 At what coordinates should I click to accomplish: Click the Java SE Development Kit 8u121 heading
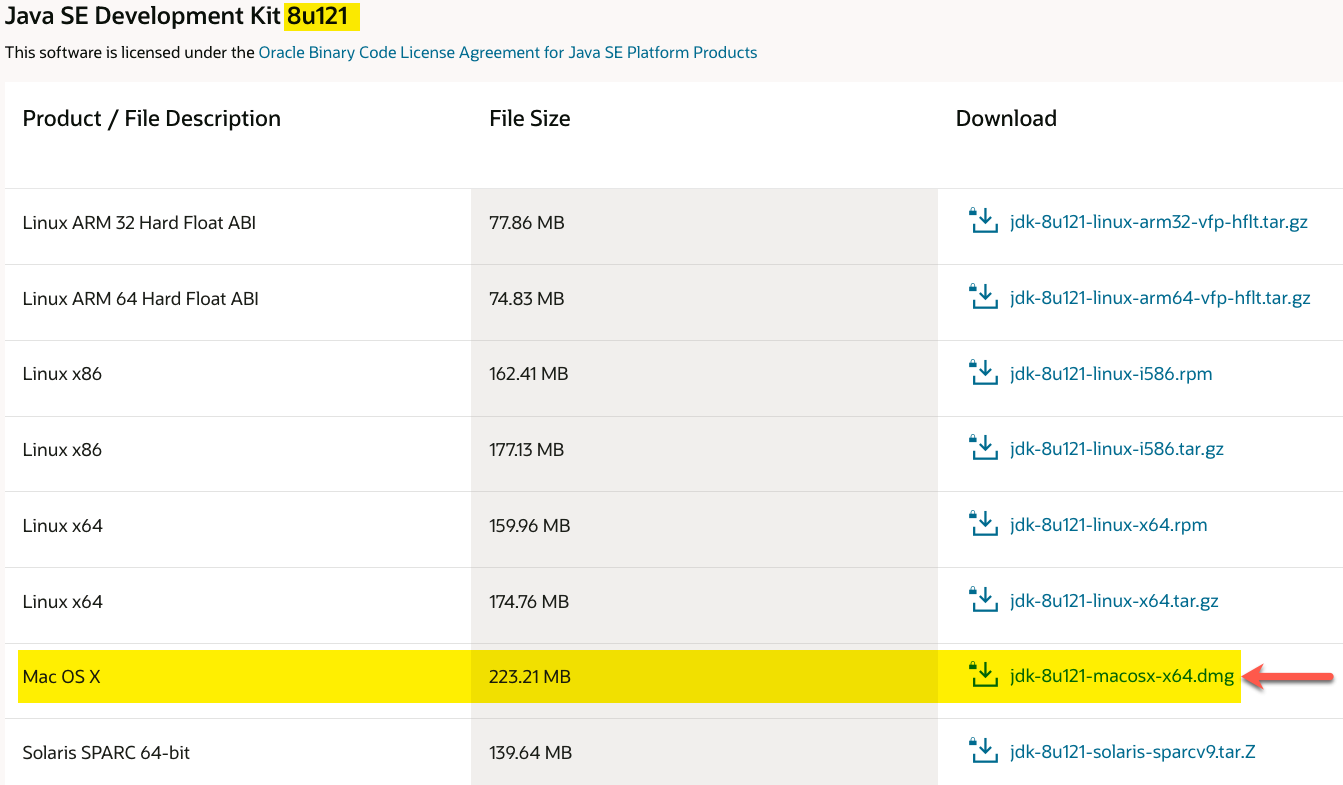click(180, 17)
